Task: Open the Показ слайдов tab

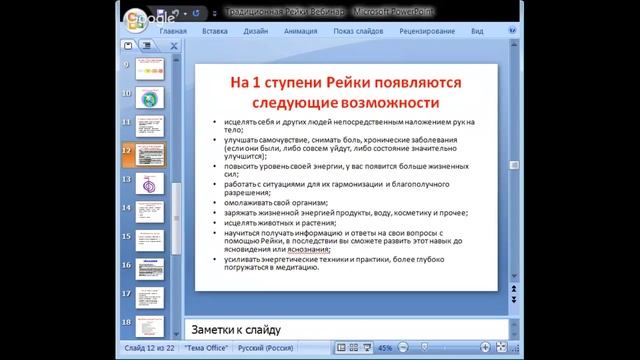Action: click(358, 31)
